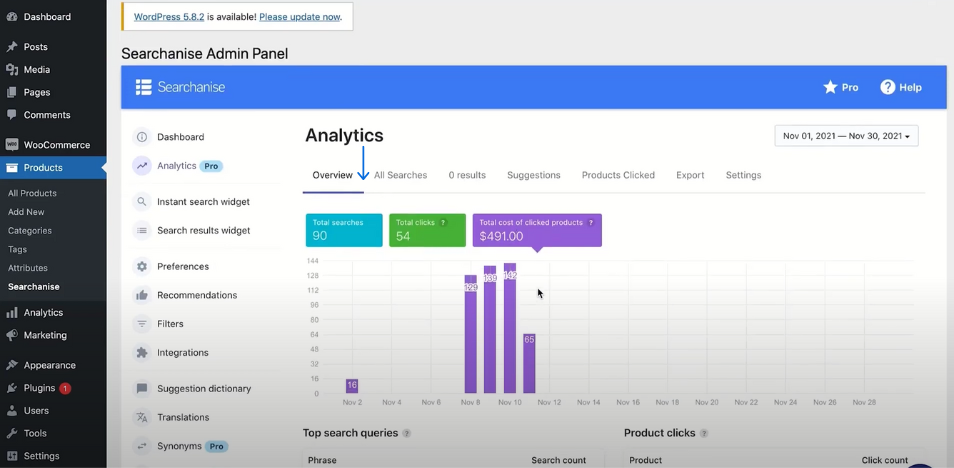Click the Tools wrench icon
This screenshot has width=954, height=468.
[12, 433]
